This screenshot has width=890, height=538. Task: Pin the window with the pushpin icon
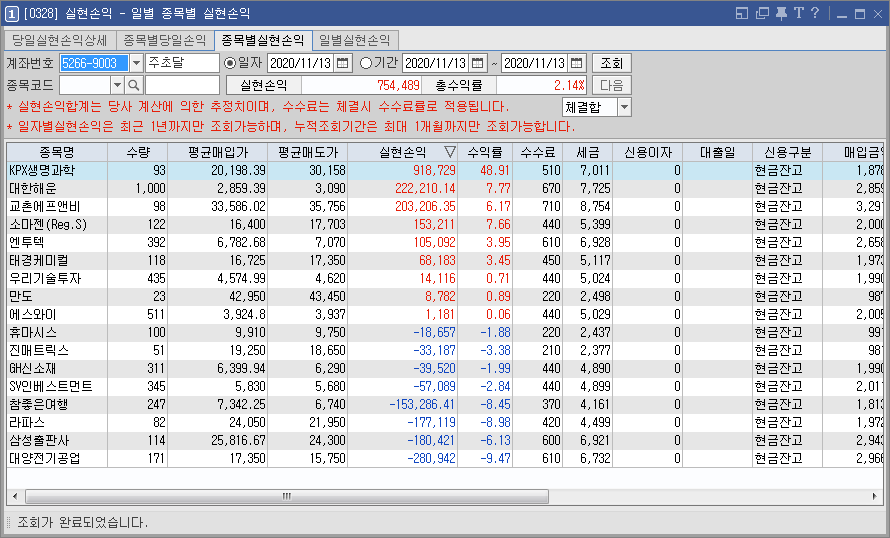pos(782,13)
